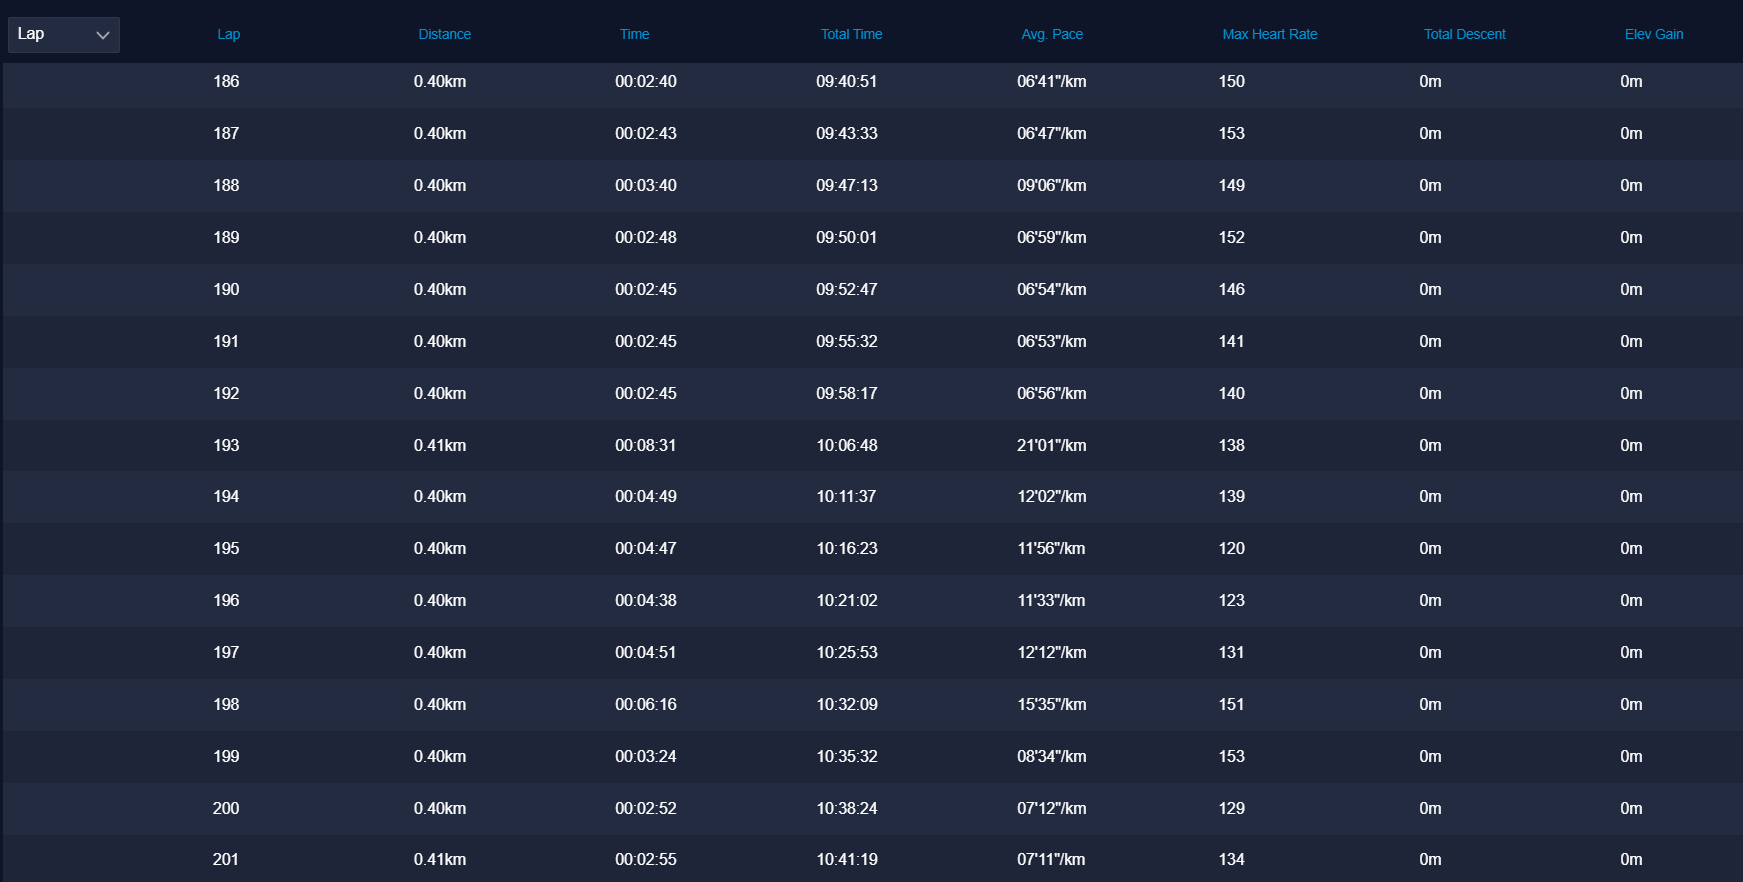The image size is (1743, 882).
Task: Select max heart rate 153 in lap 187
Action: [1231, 133]
